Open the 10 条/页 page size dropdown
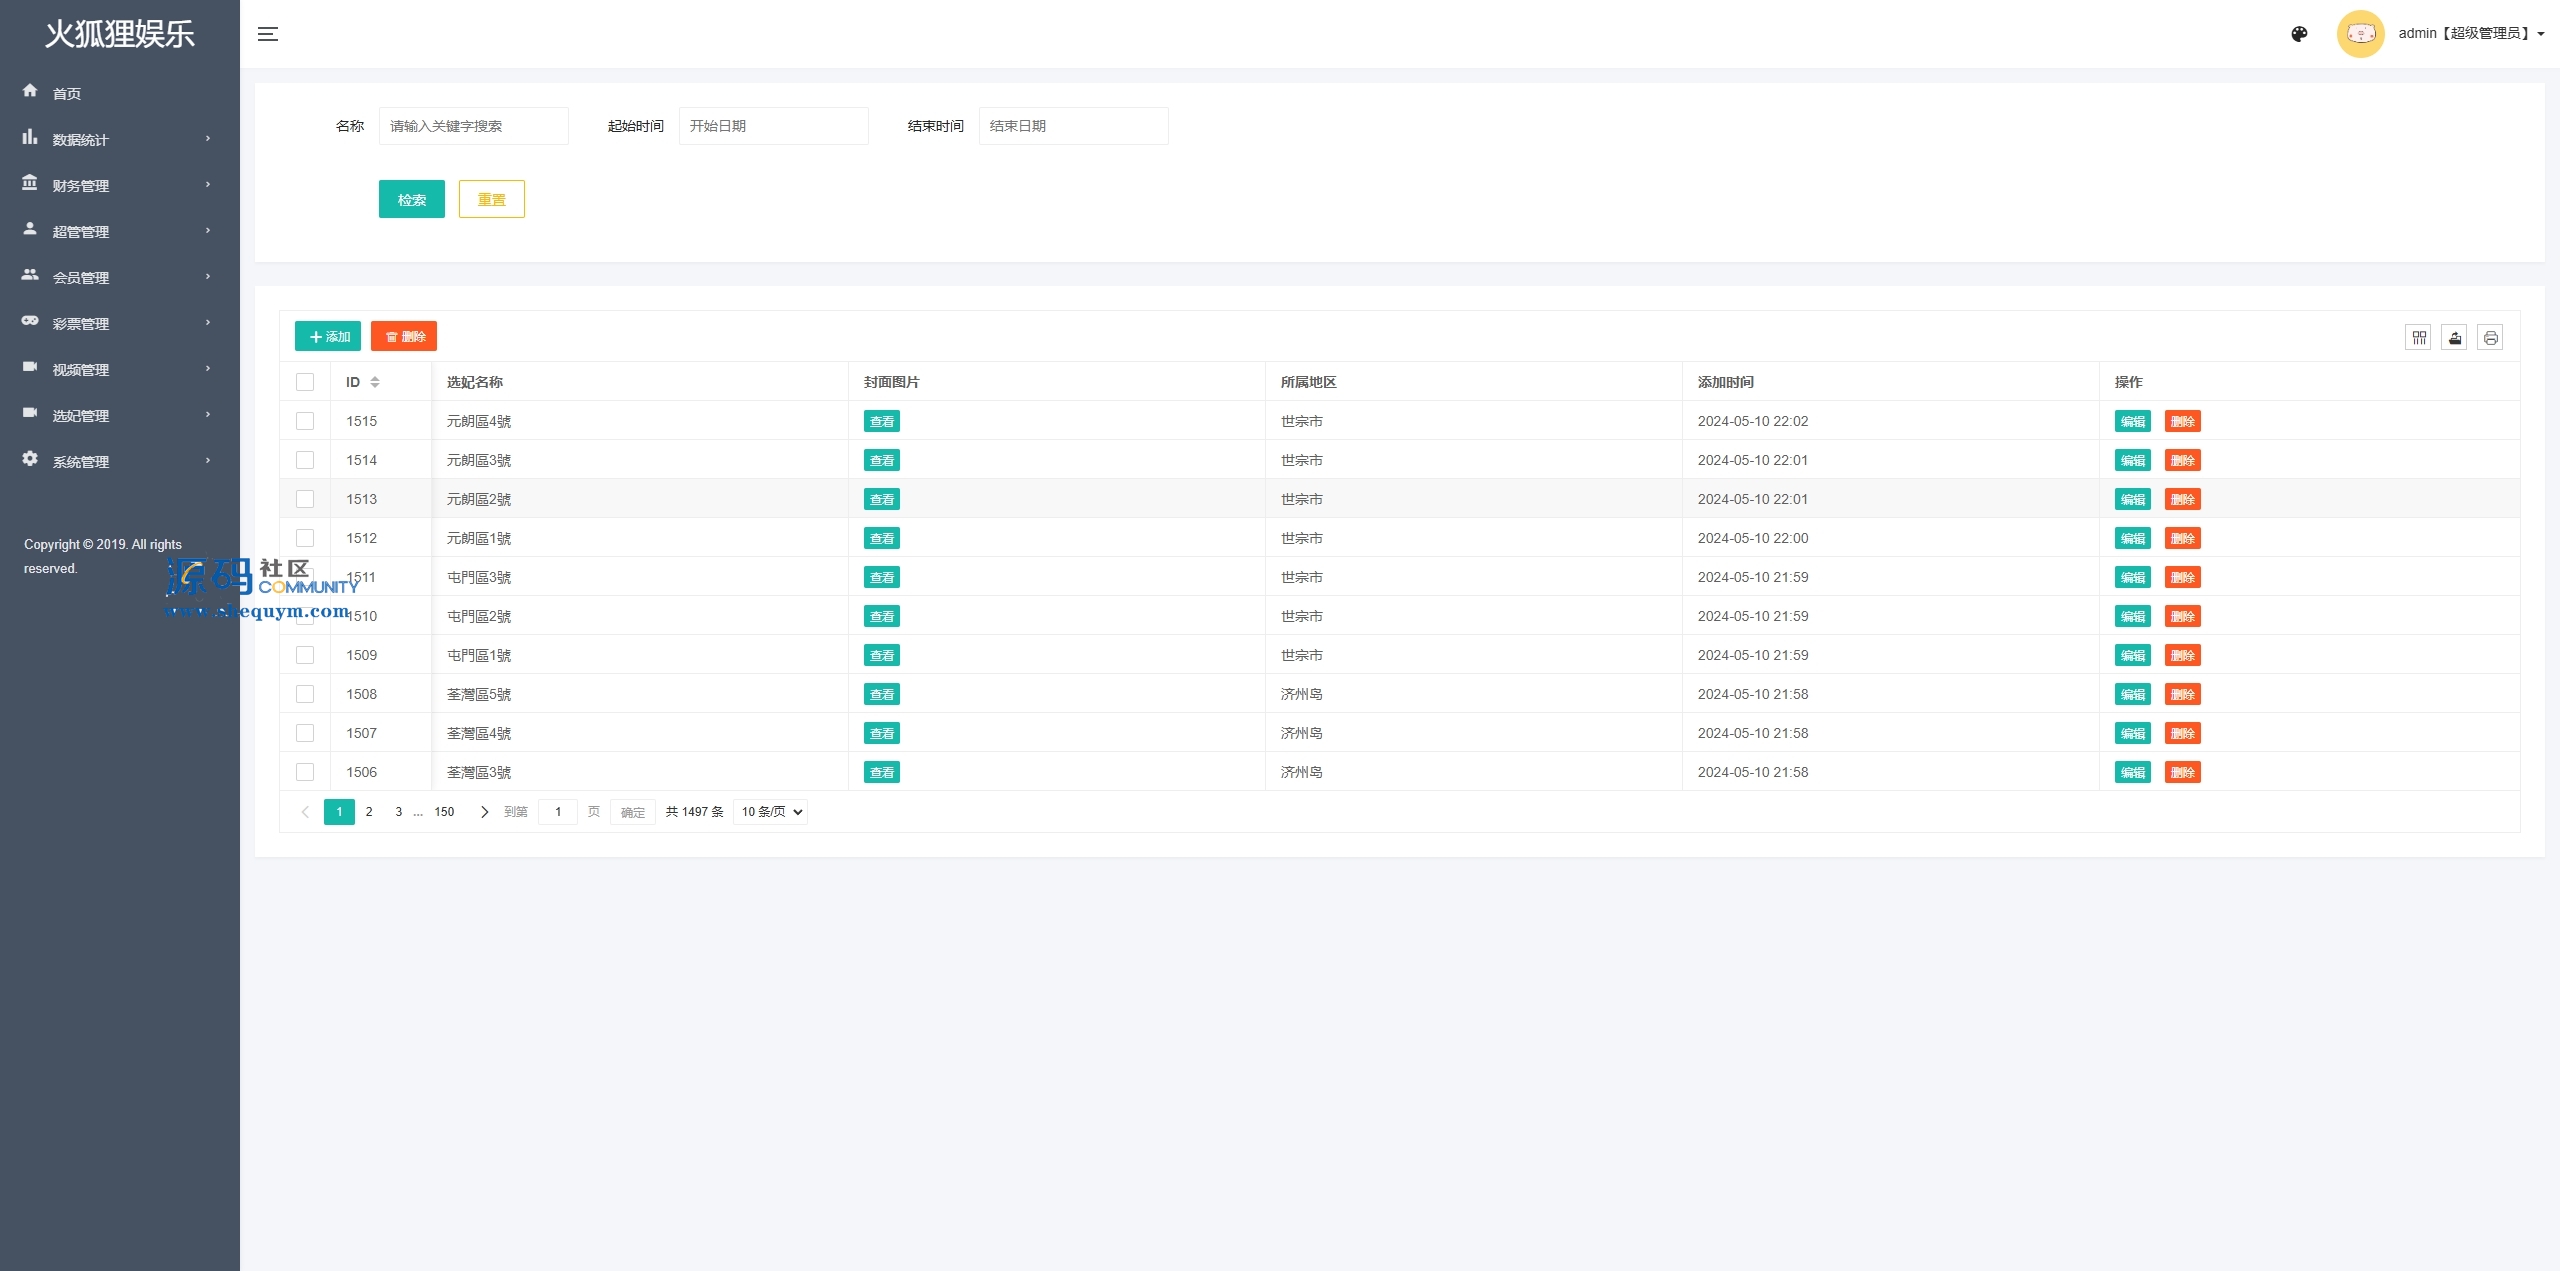This screenshot has height=1271, width=2560. coord(770,812)
